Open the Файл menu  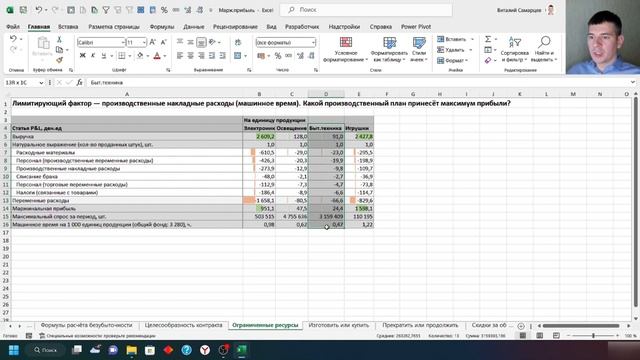pyautogui.click(x=13, y=27)
